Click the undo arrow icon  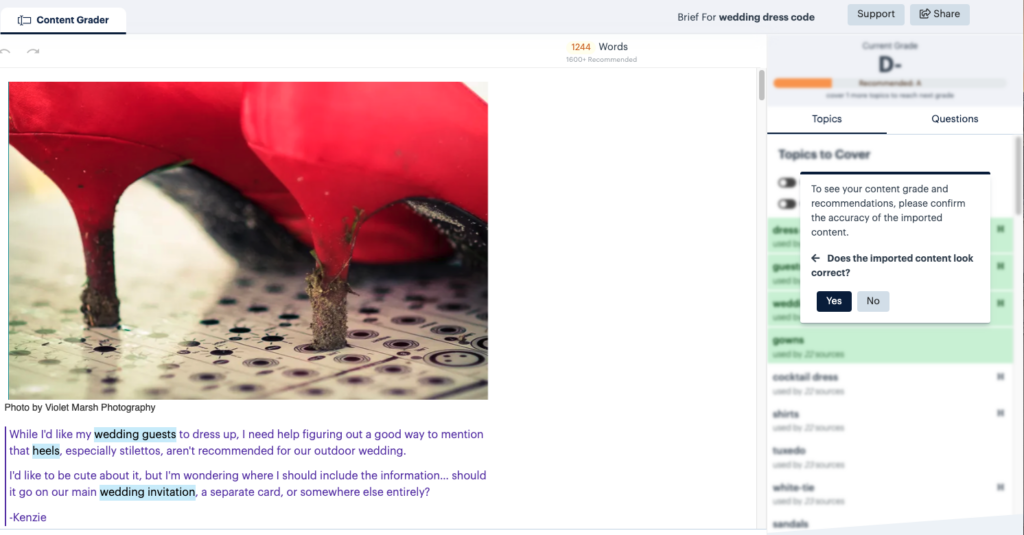coord(5,52)
